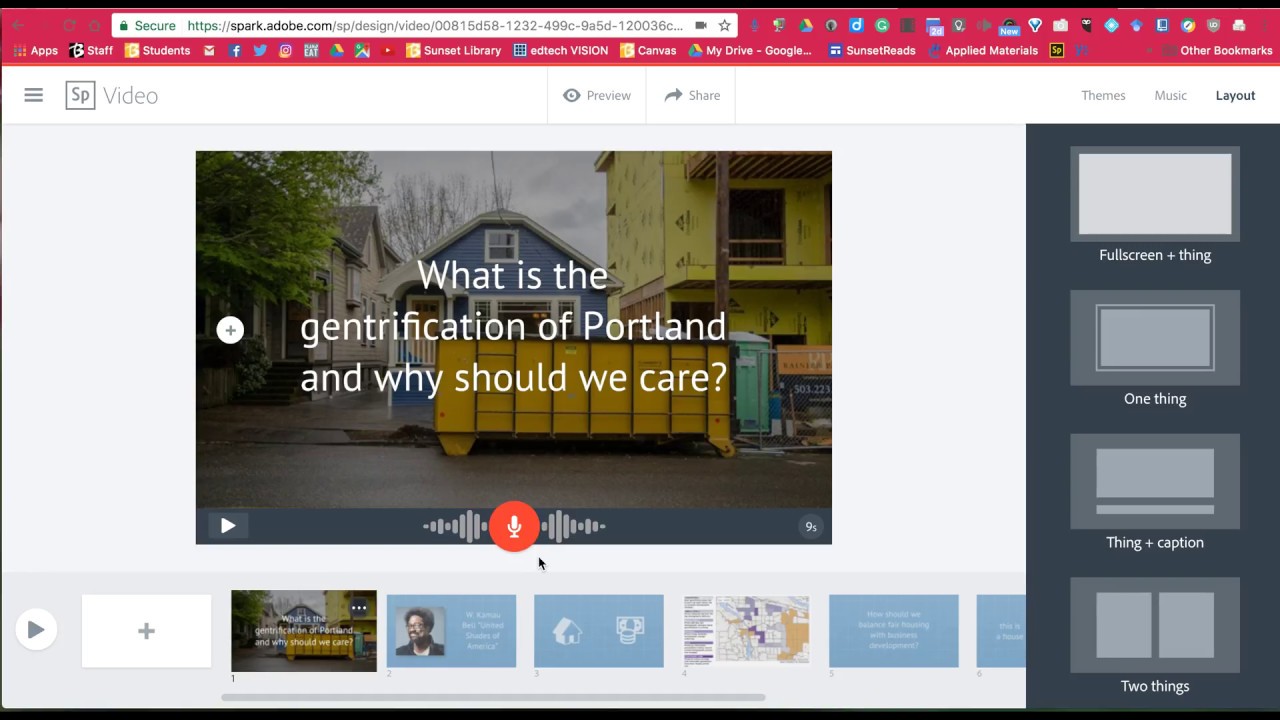Switch to the Themes tab
1280x720 pixels.
pos(1103,95)
